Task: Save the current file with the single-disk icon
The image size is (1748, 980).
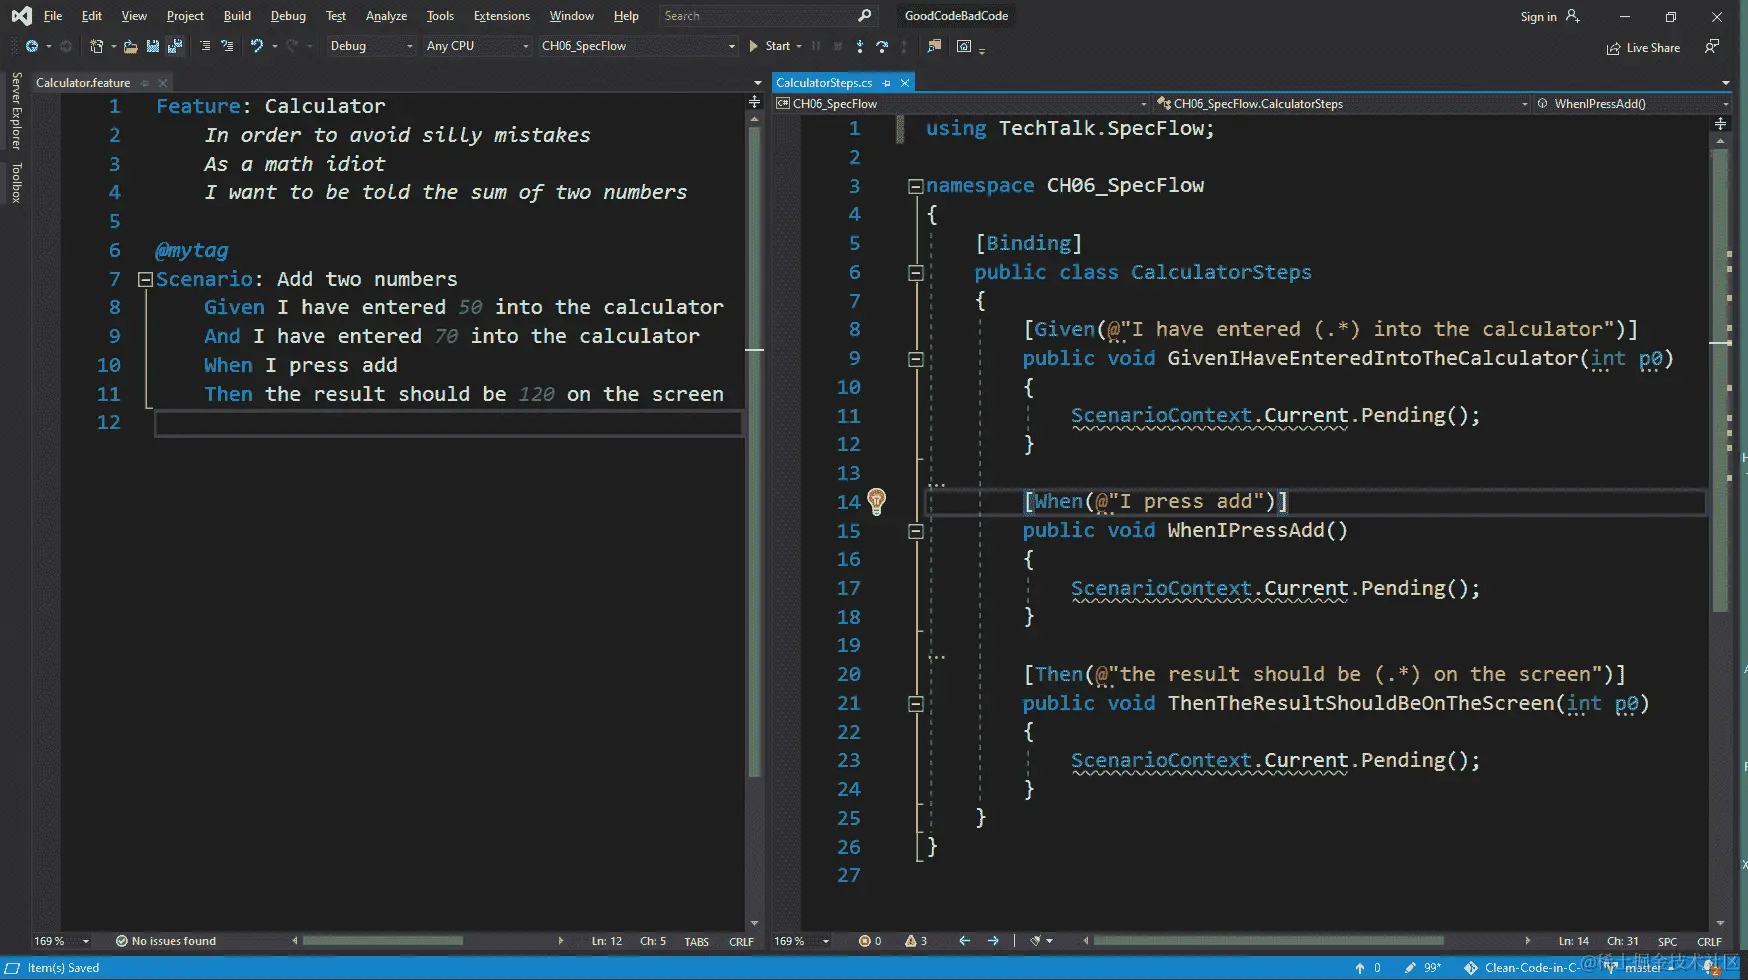Action: [152, 46]
